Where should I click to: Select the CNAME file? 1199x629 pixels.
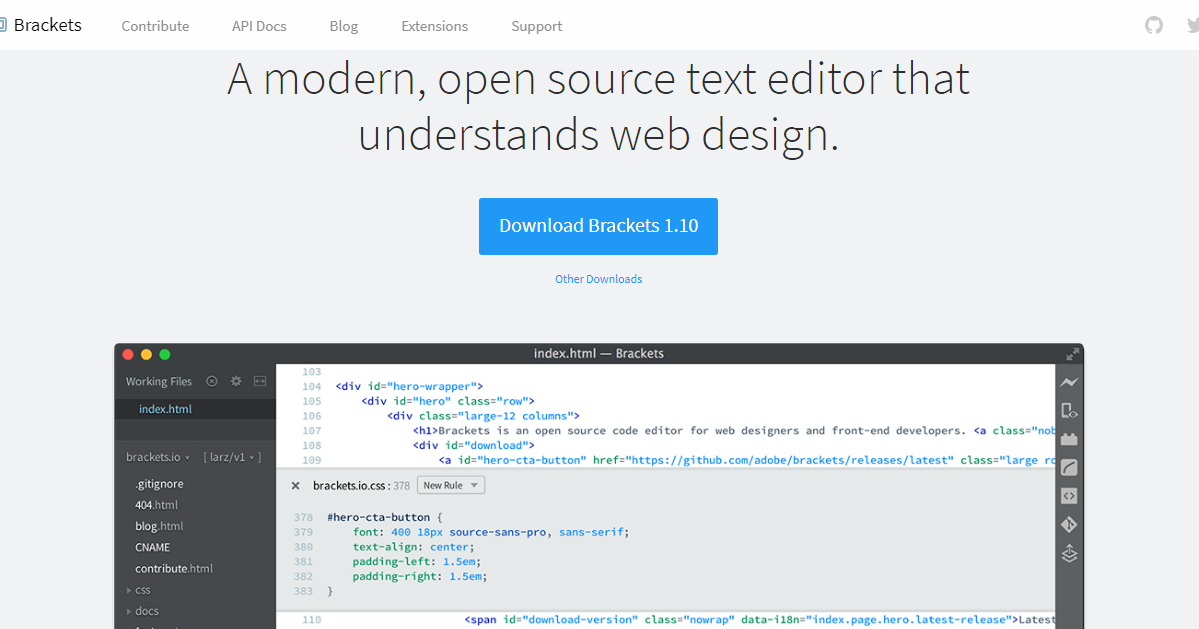[152, 547]
